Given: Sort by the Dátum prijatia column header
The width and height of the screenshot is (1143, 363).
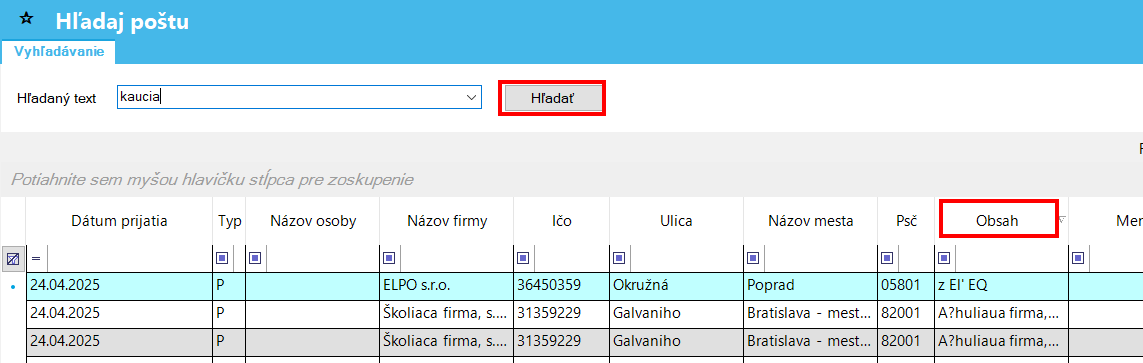Looking at the screenshot, I should (x=120, y=221).
